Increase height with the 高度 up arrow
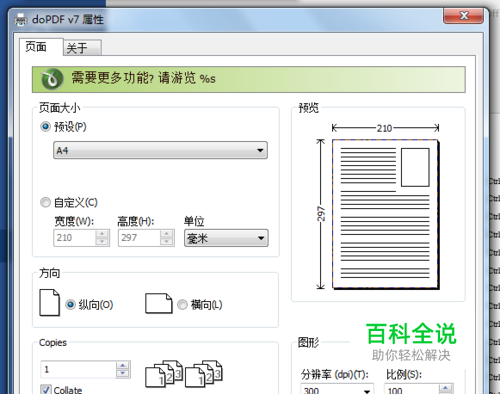Screen dimensions: 500x394 (x=167, y=234)
